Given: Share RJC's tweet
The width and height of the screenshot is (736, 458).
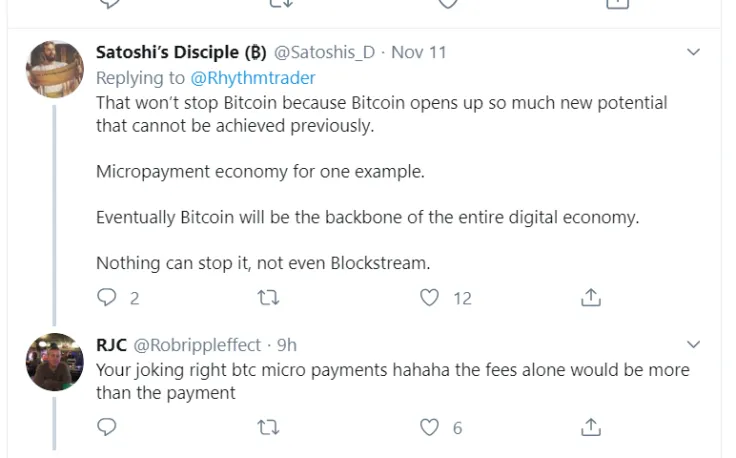Looking at the screenshot, I should pos(591,427).
